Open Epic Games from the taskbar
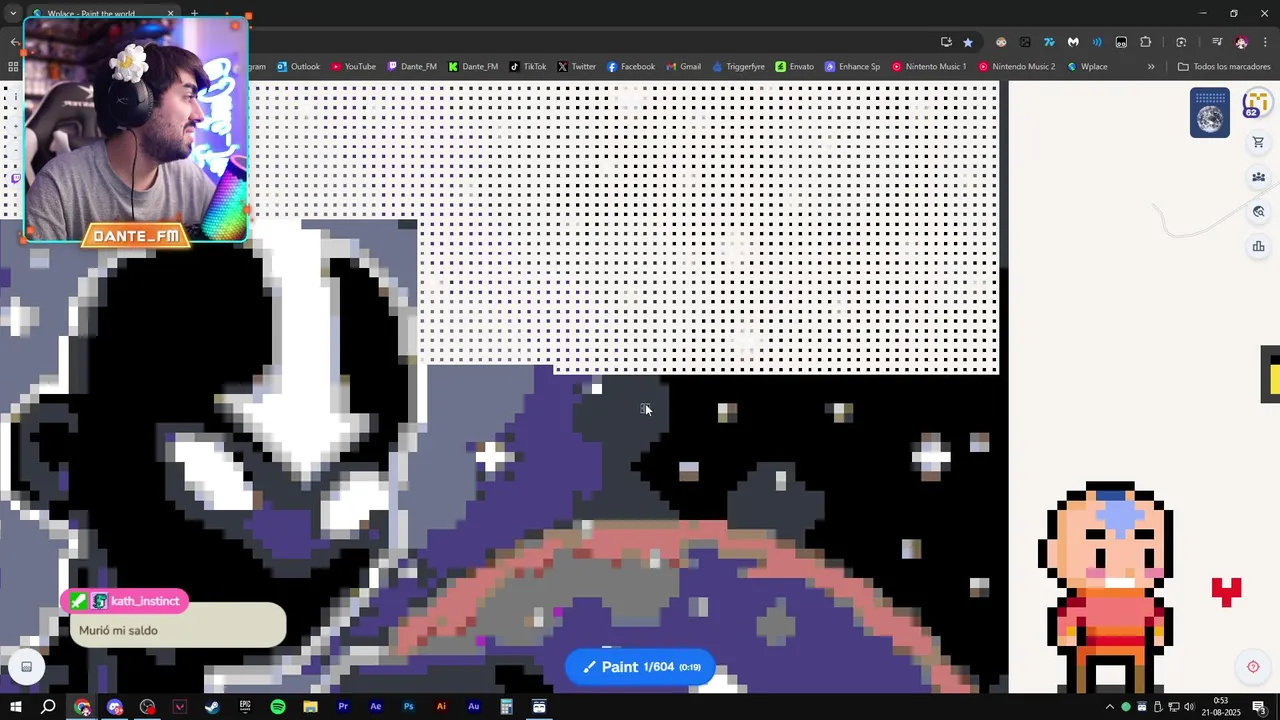 [245, 707]
